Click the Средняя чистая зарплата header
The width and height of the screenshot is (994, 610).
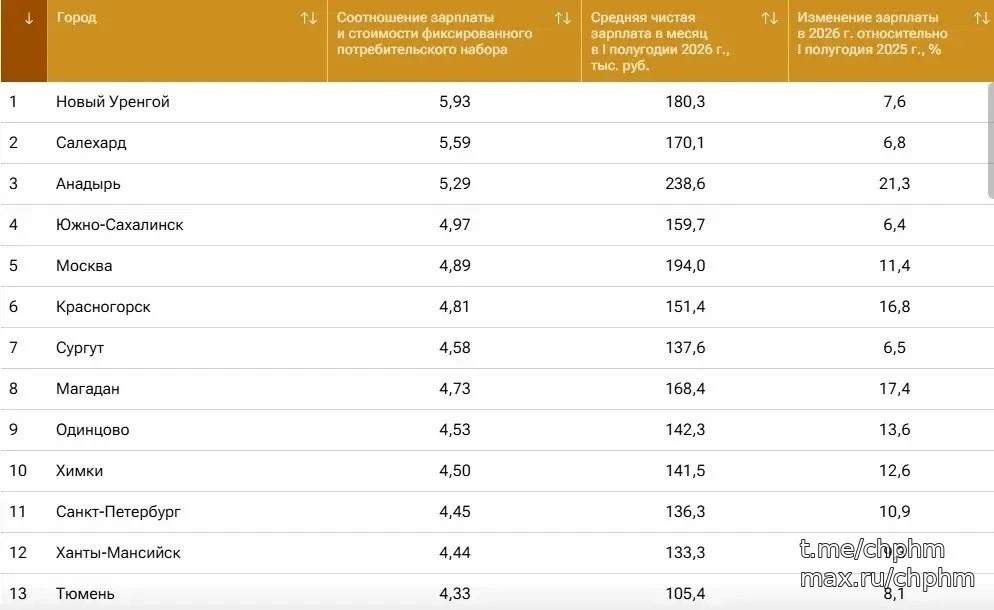pos(660,41)
